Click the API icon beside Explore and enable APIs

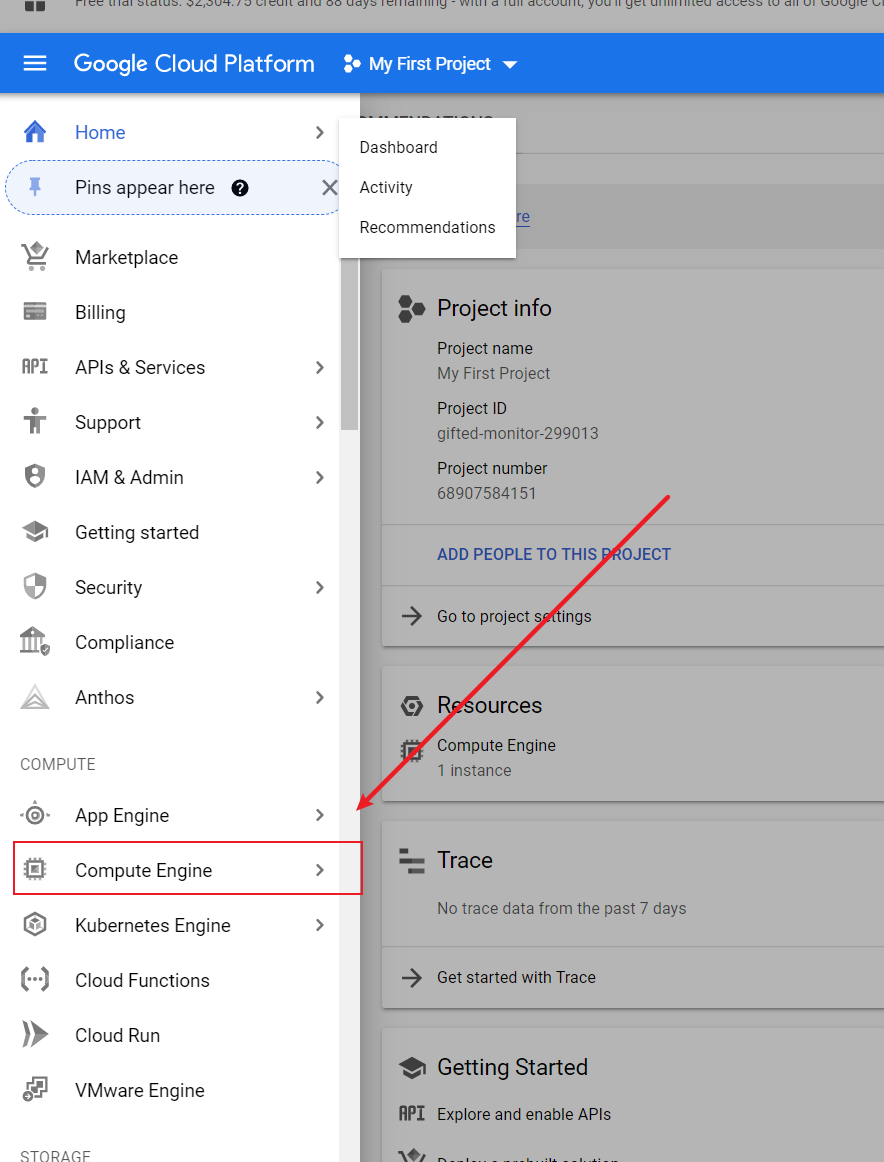[412, 1113]
